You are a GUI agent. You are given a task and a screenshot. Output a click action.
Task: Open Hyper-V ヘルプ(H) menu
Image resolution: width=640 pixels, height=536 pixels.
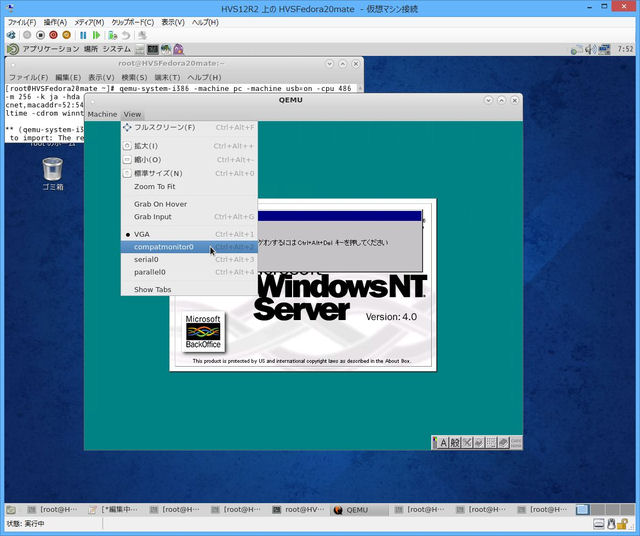205,22
